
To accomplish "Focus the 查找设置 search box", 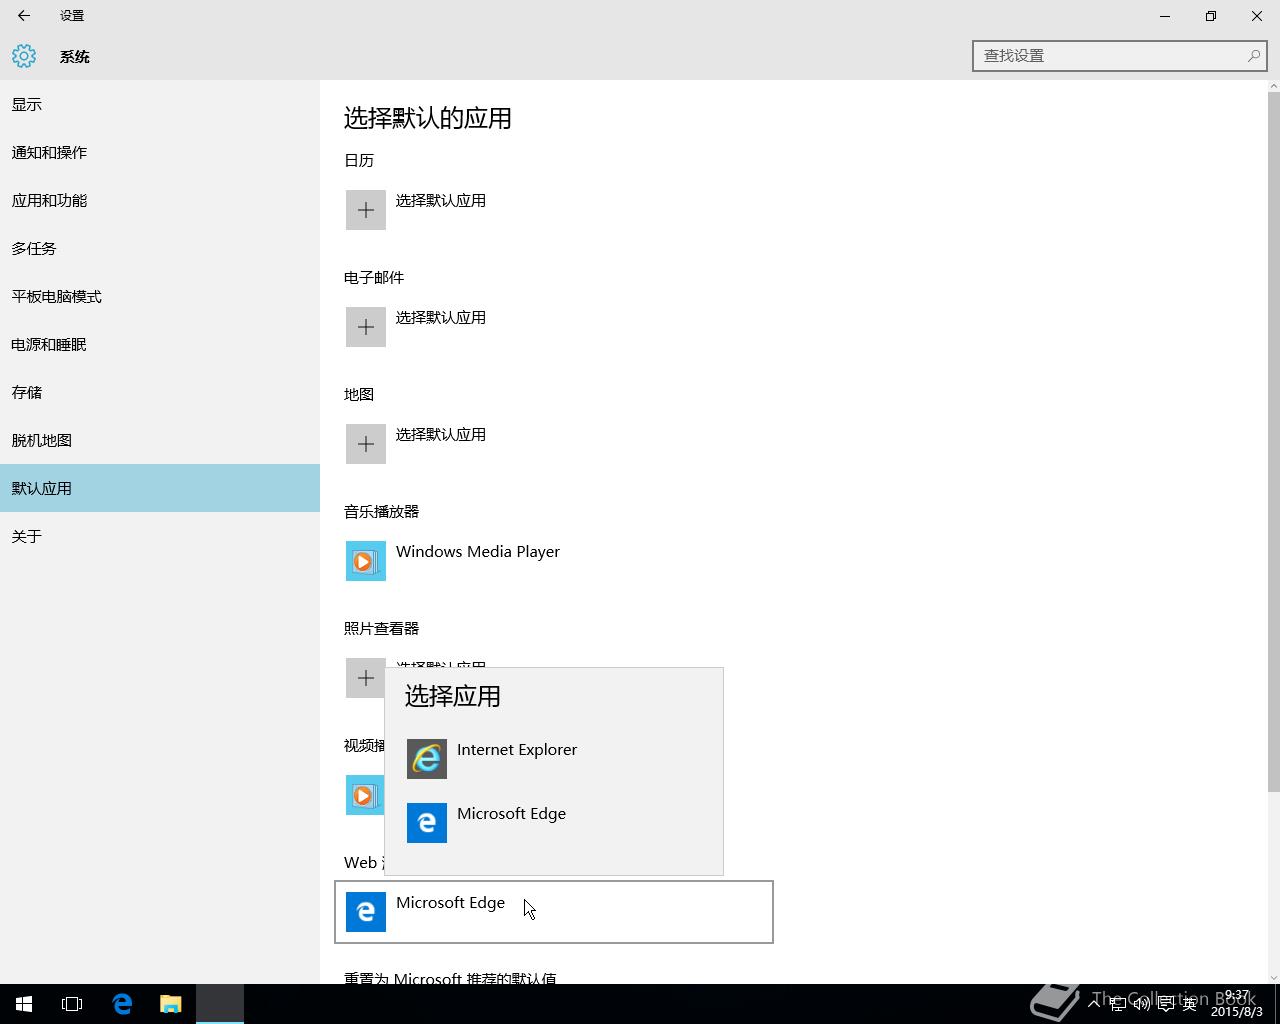I will 1119,56.
